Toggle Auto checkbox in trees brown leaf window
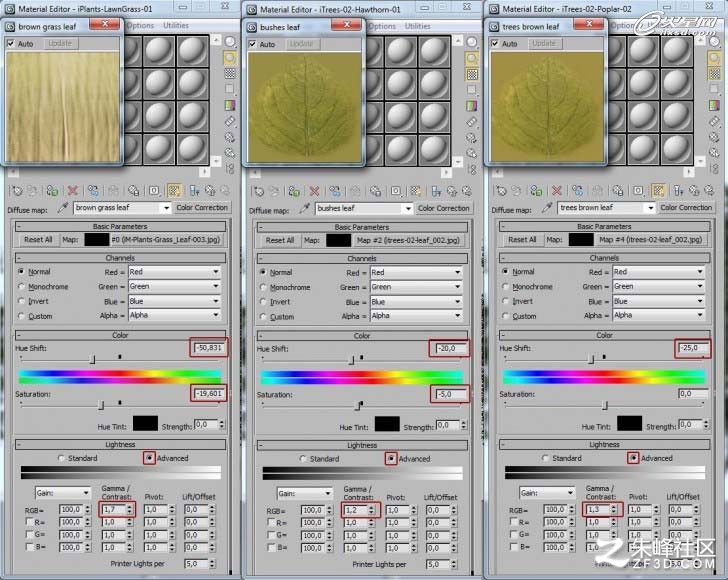Image resolution: width=728 pixels, height=580 pixels. coord(495,43)
